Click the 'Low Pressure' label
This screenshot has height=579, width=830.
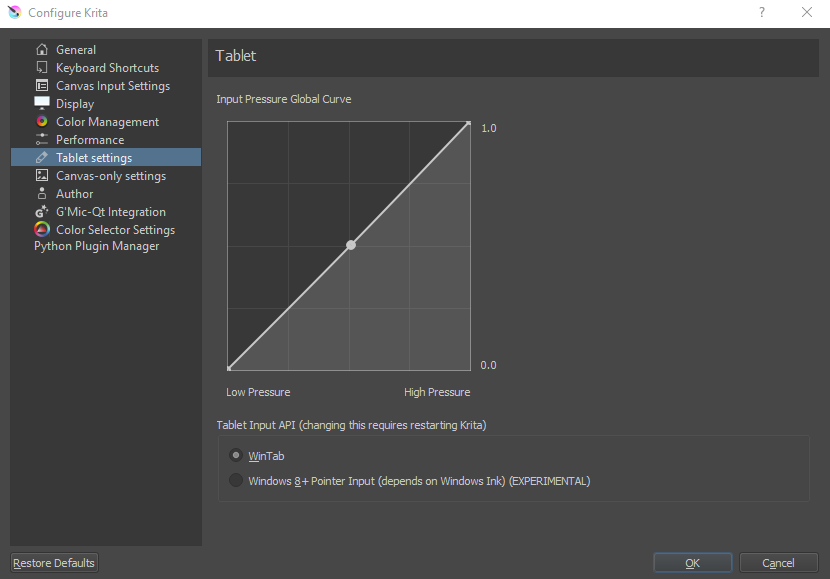(x=258, y=392)
